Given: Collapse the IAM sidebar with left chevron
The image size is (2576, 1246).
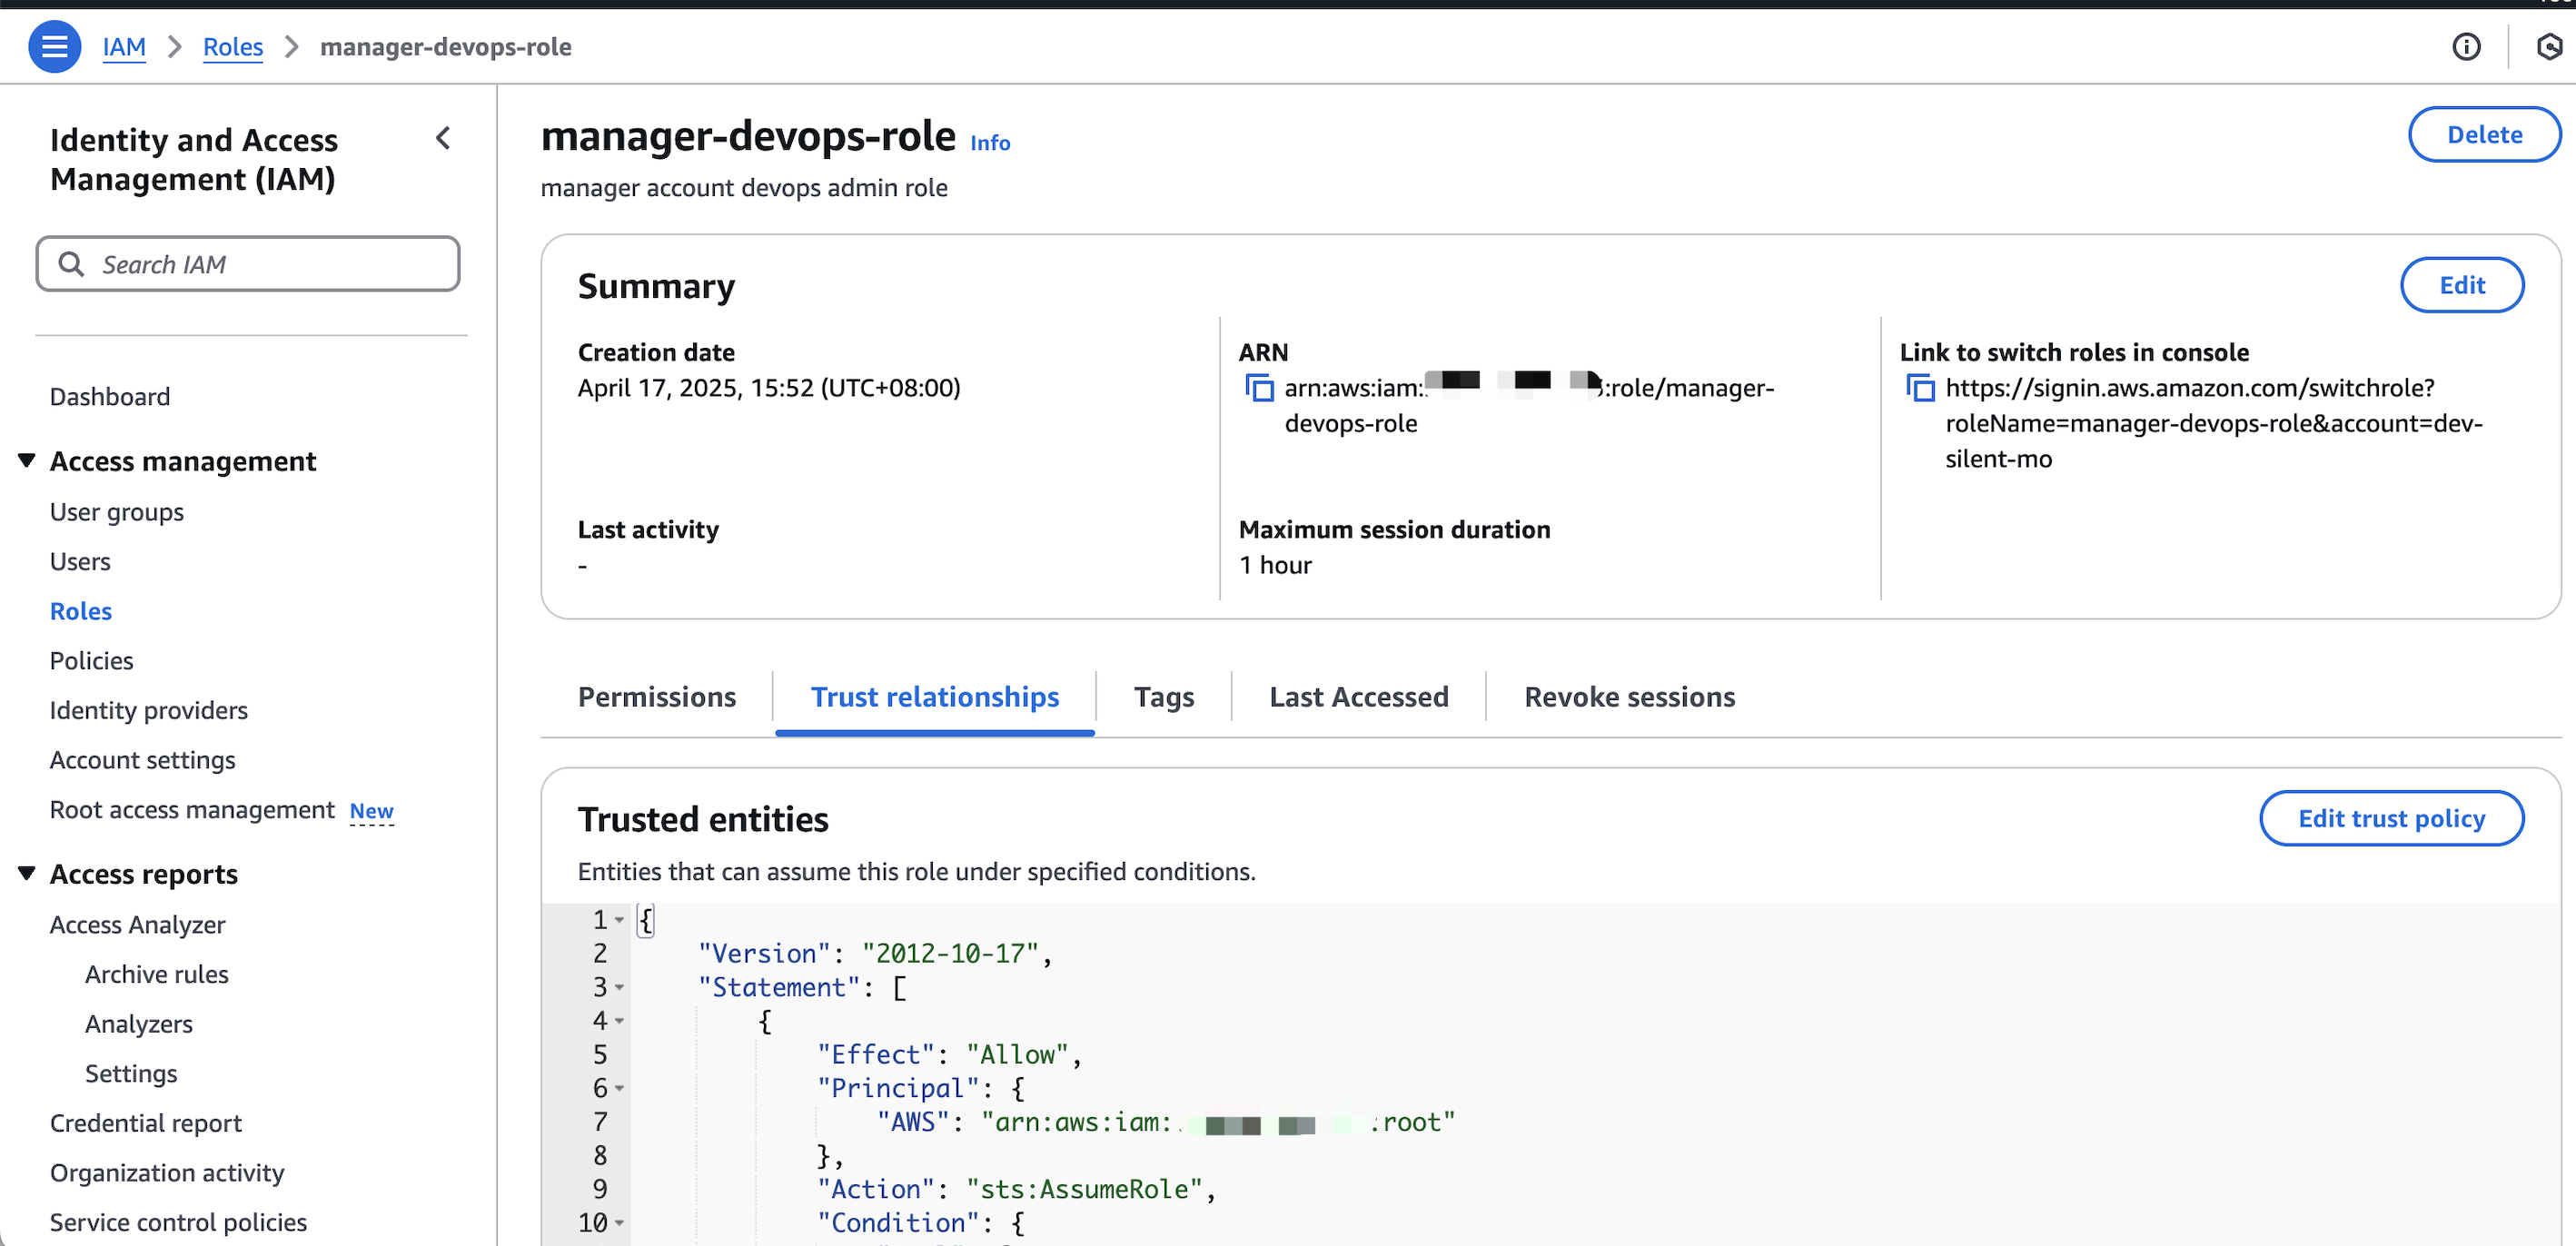Looking at the screenshot, I should coord(444,138).
